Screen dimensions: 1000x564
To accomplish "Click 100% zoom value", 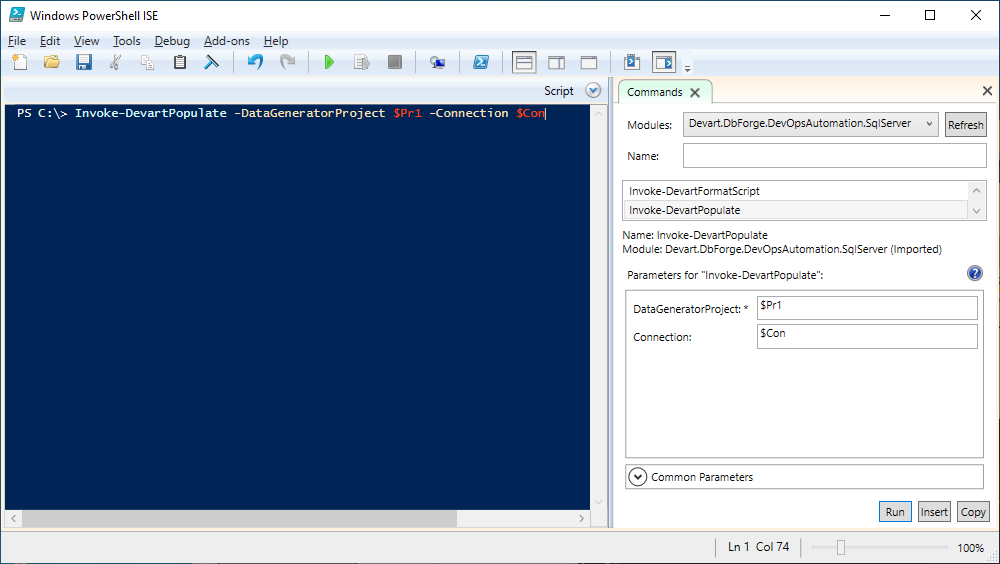I will tap(970, 547).
